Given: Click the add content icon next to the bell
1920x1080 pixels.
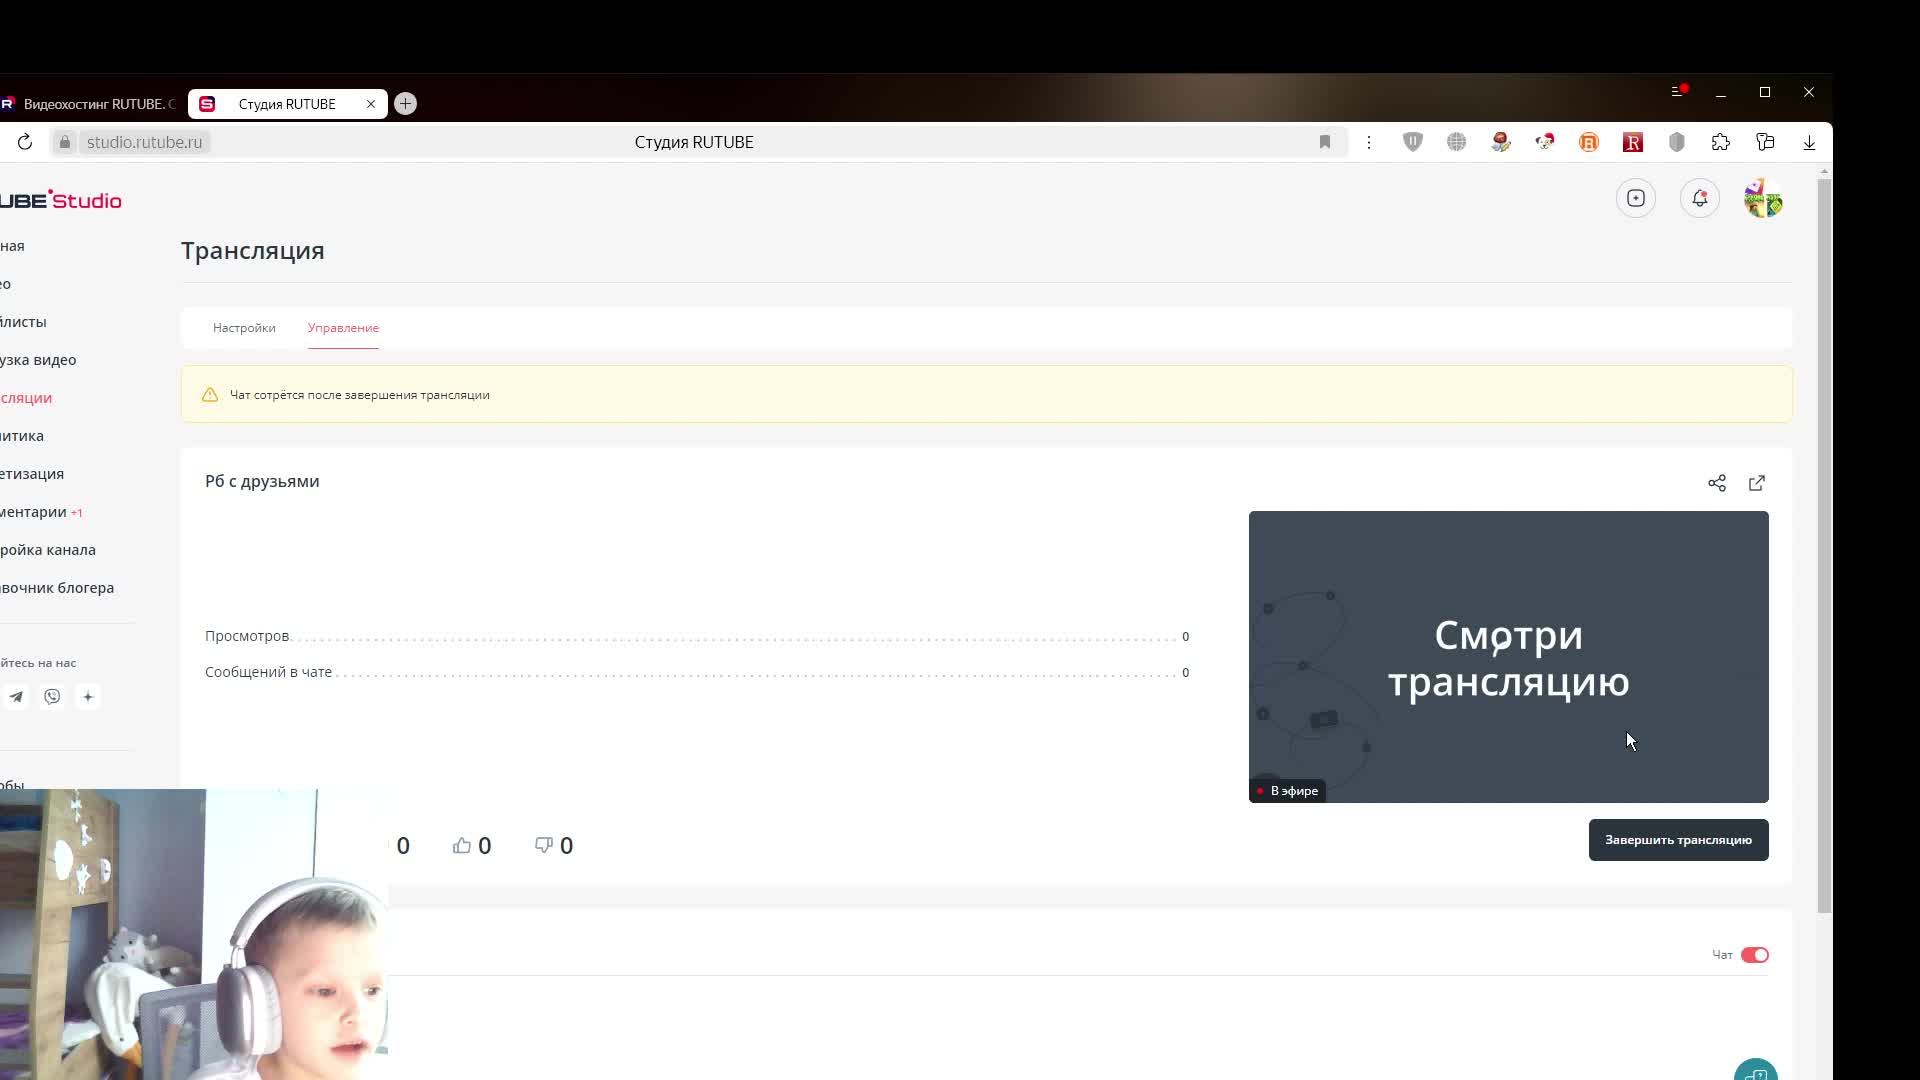Looking at the screenshot, I should [1636, 198].
